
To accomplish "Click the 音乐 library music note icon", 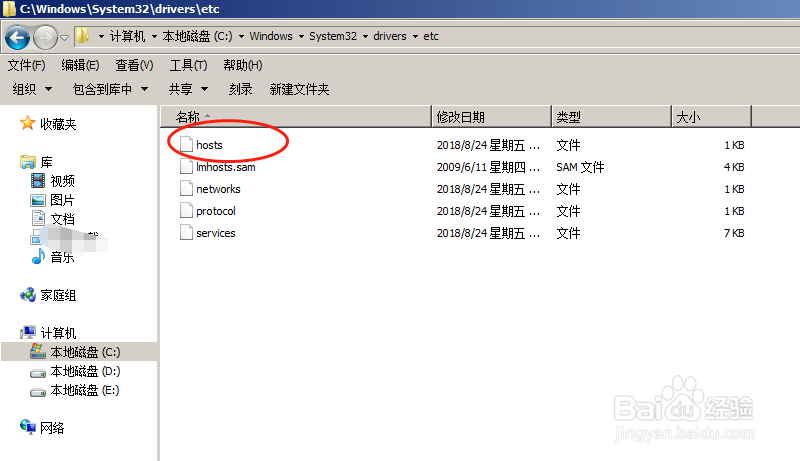I will [38, 256].
